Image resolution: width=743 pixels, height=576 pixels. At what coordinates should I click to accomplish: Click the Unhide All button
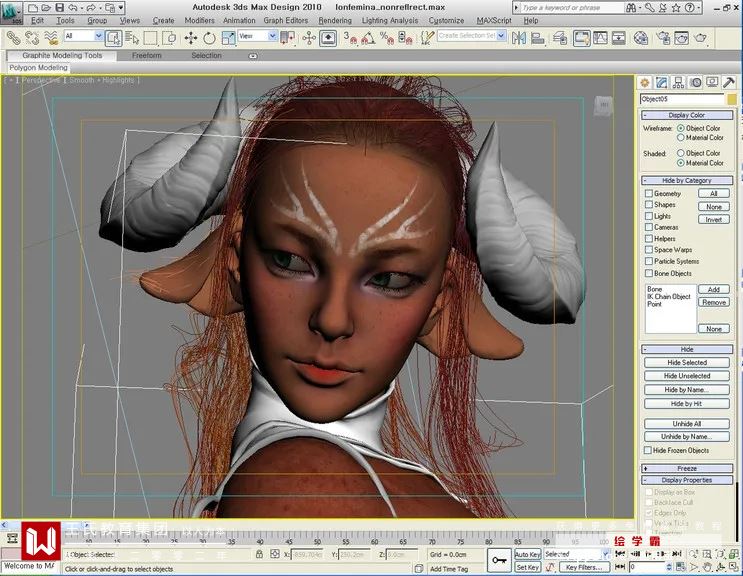[687, 423]
